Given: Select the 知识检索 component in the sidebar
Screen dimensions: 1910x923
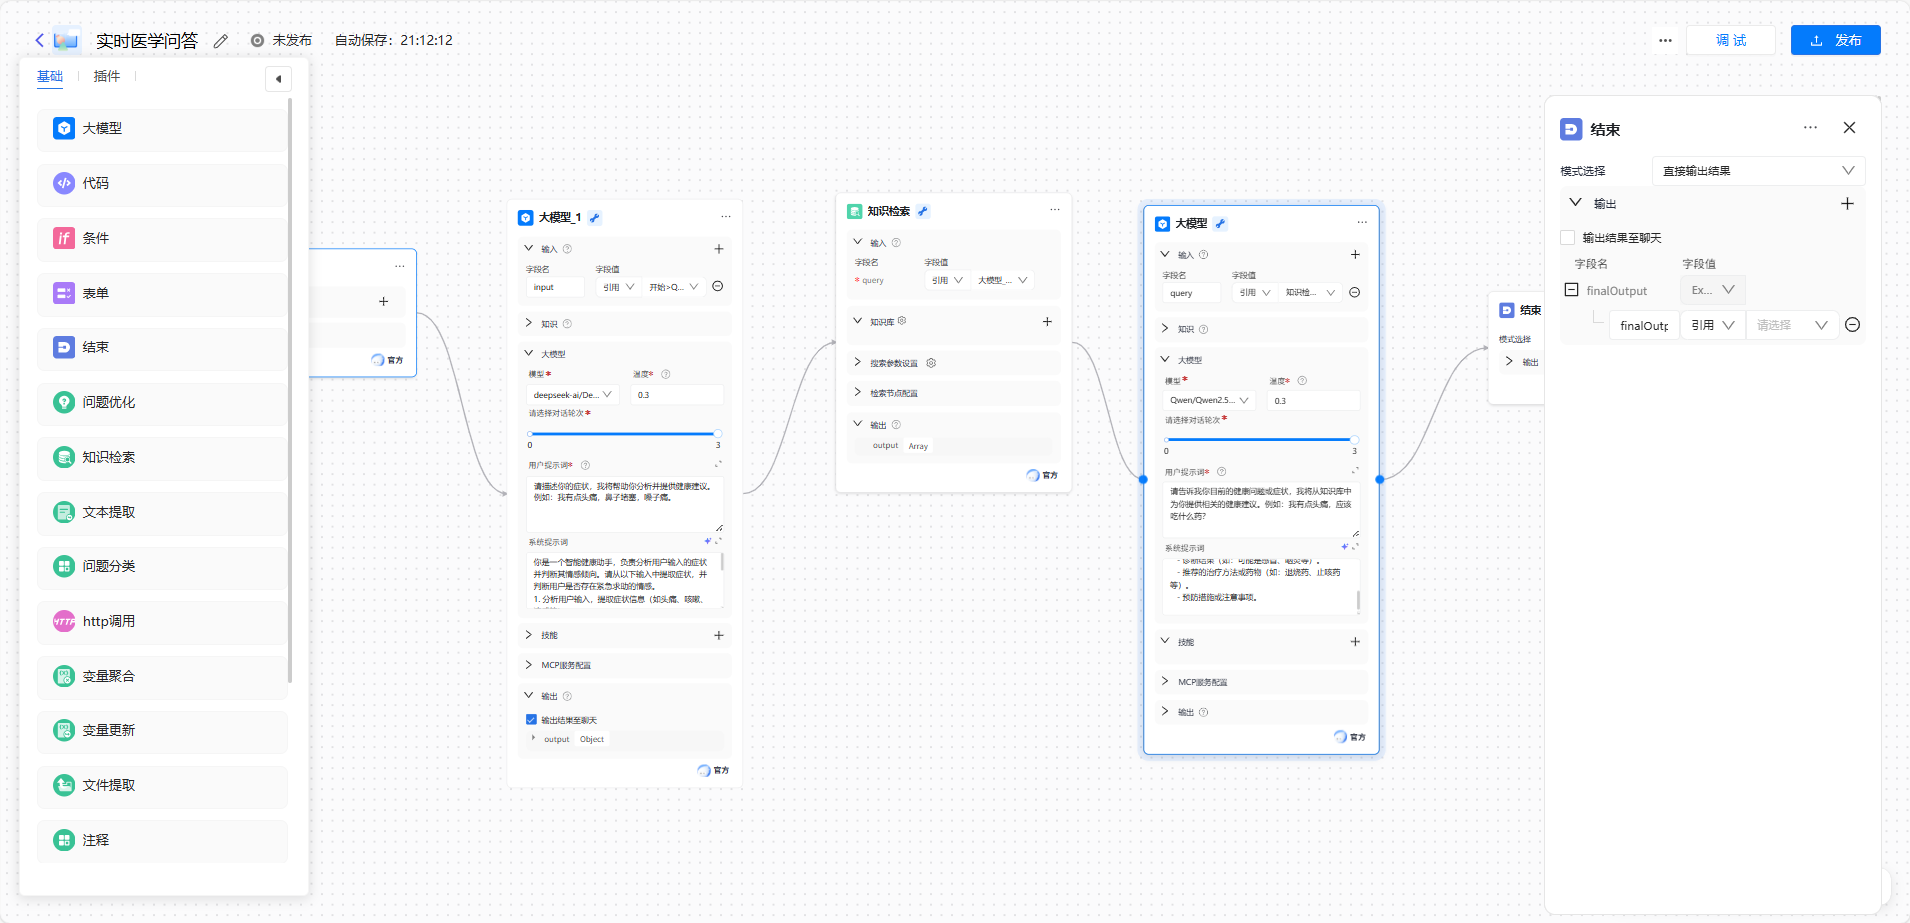Looking at the screenshot, I should click(163, 457).
